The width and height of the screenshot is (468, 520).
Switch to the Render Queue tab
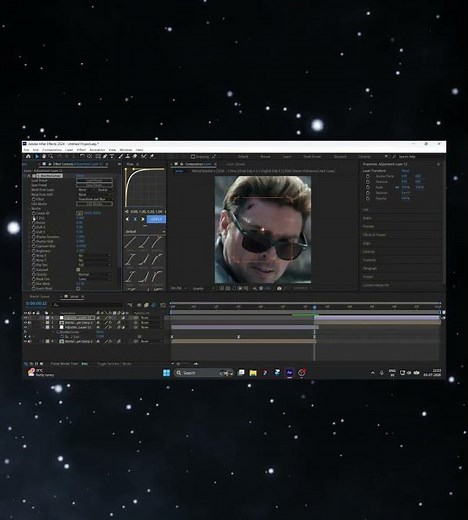[39, 297]
